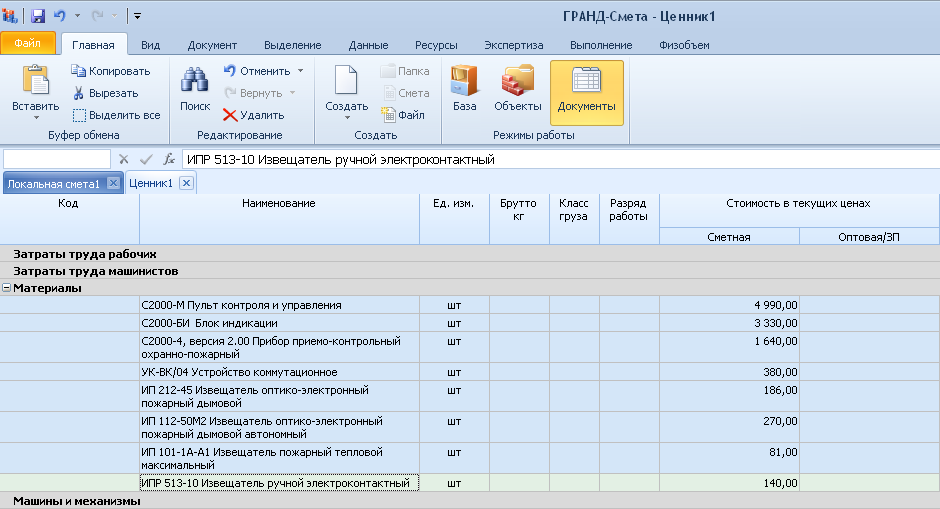
Task: Switch to the Документ ribbon tab
Action: tap(212, 45)
